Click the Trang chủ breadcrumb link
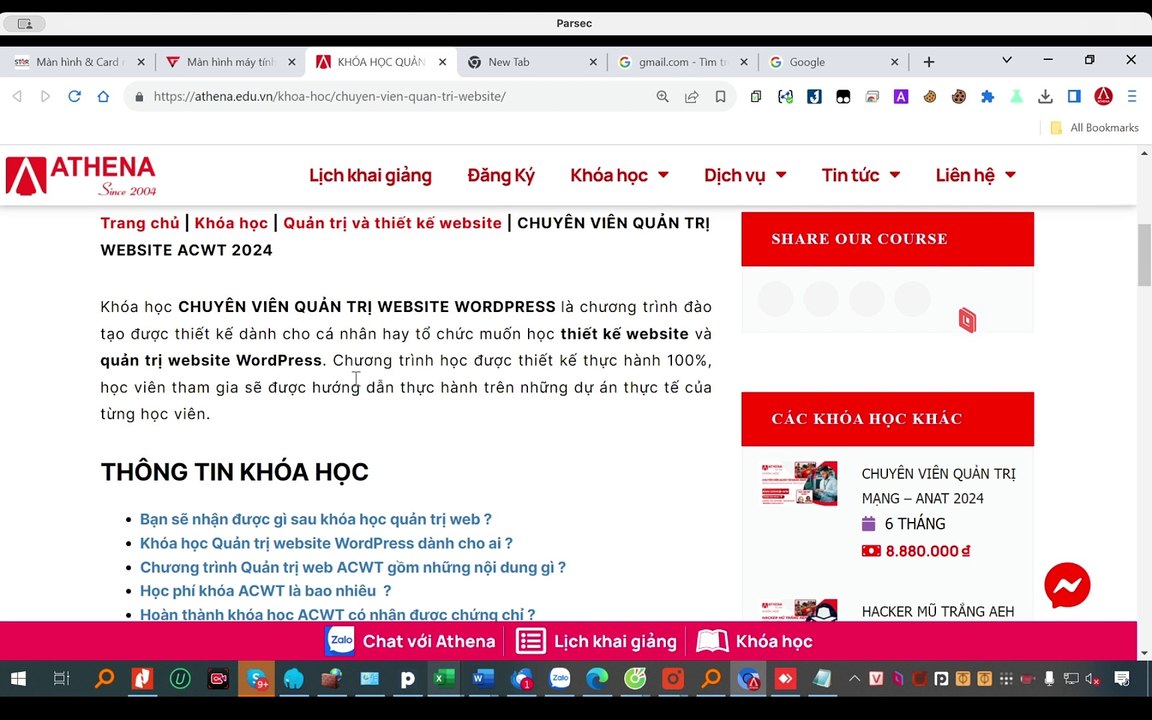The height and width of the screenshot is (720, 1152). click(x=140, y=223)
